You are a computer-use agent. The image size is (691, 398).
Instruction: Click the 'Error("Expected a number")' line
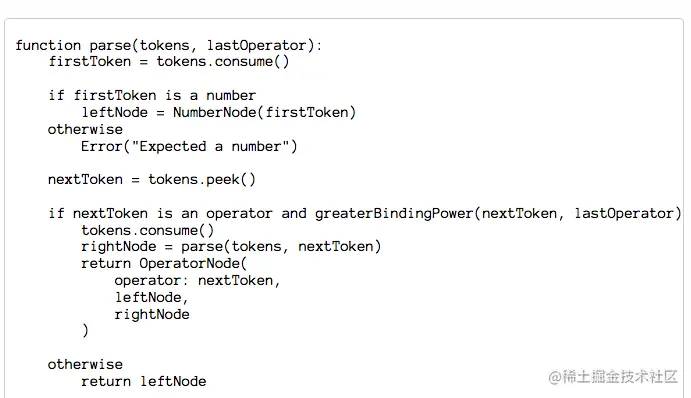[x=189, y=146]
